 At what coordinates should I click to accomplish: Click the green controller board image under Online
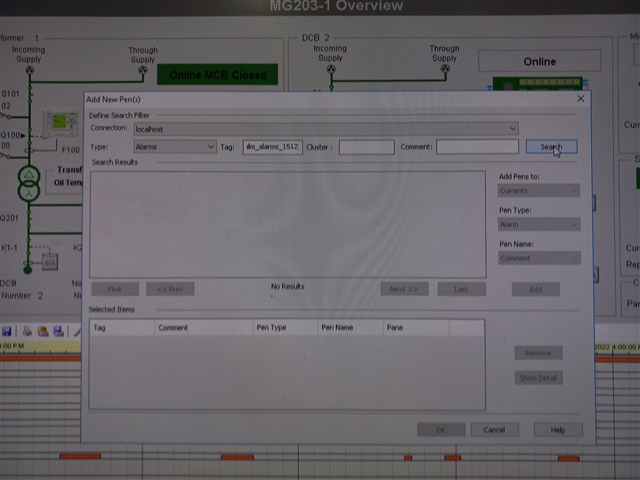[538, 83]
